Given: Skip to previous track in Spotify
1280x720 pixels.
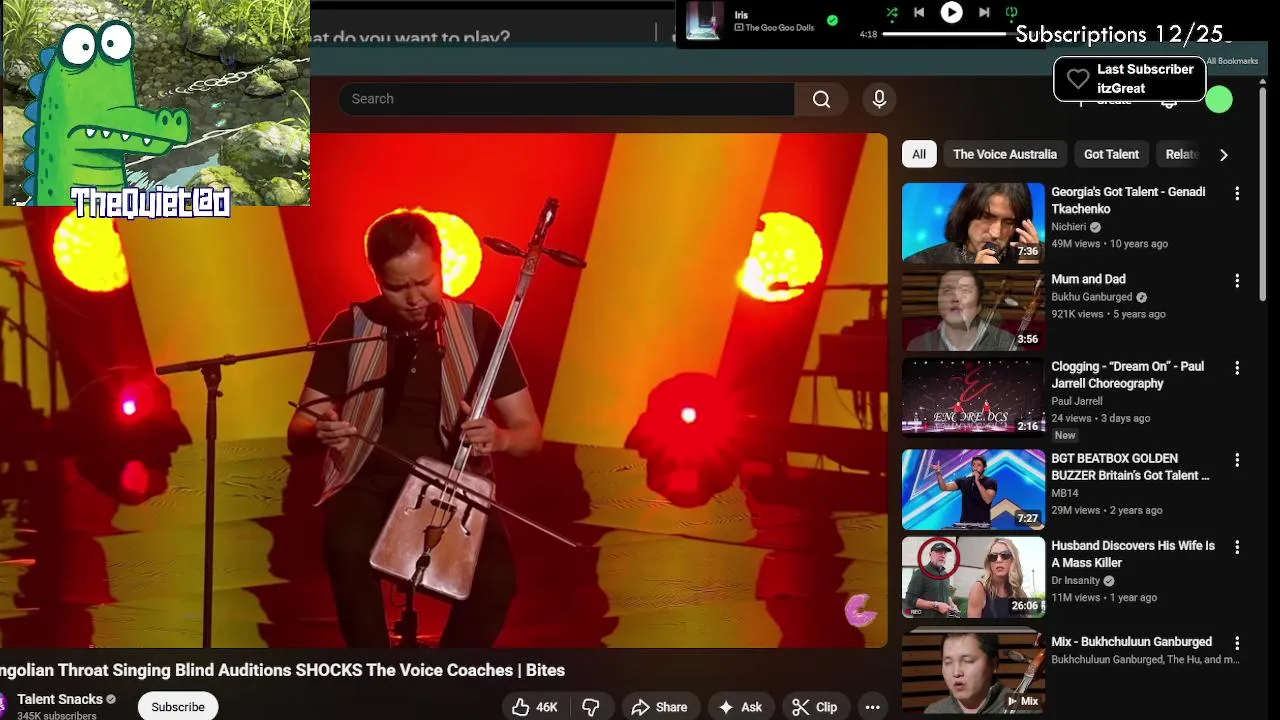Looking at the screenshot, I should [919, 13].
